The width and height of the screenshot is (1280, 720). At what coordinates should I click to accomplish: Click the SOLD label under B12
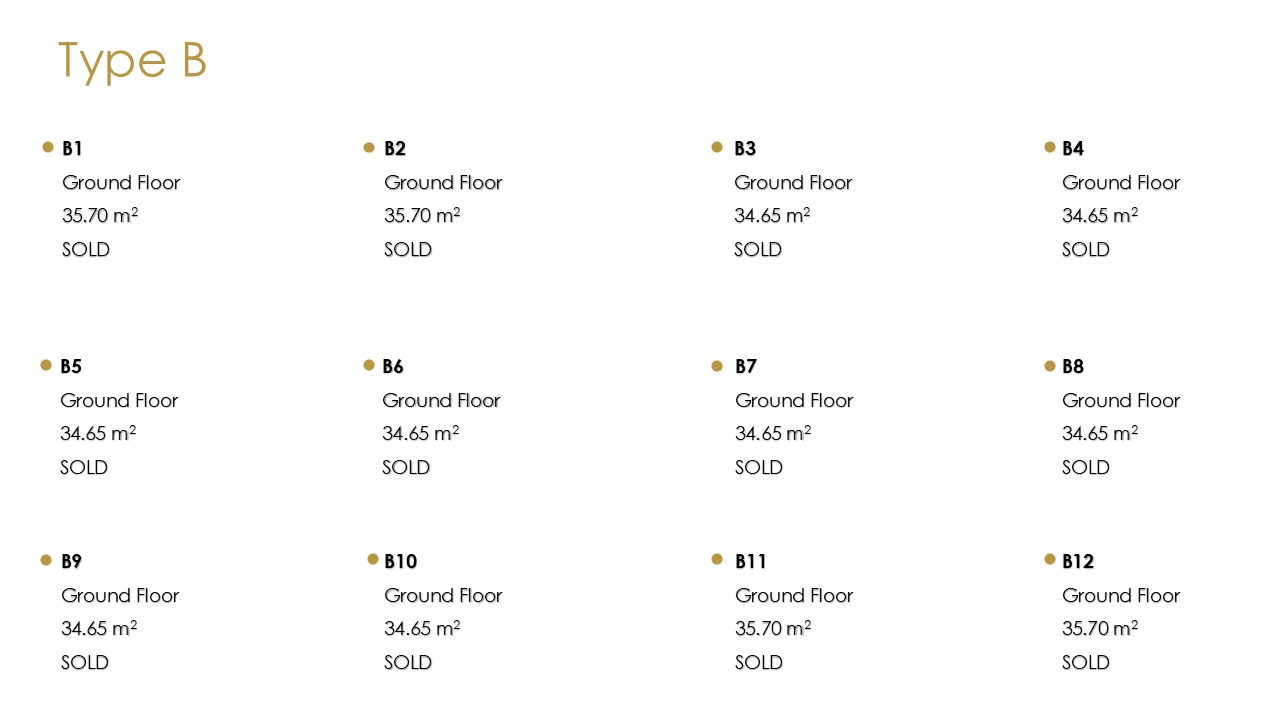click(1086, 663)
